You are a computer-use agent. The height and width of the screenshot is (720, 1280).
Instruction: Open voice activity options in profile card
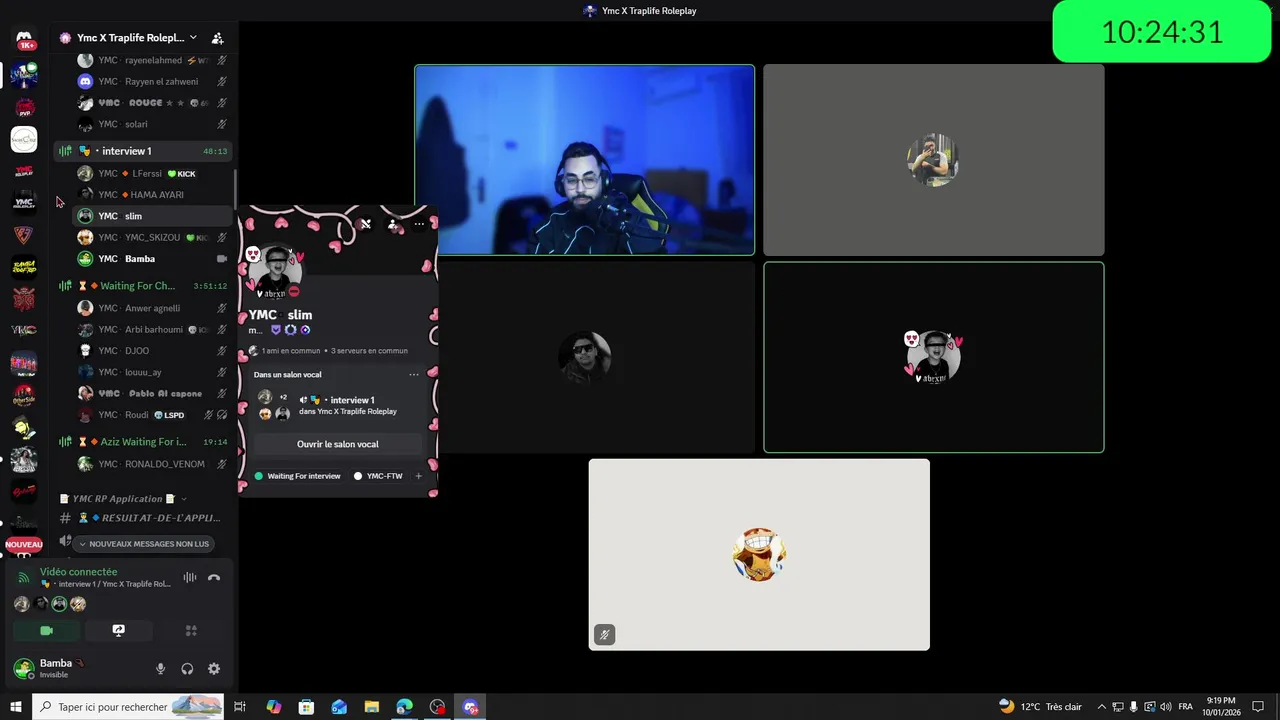[x=414, y=375]
